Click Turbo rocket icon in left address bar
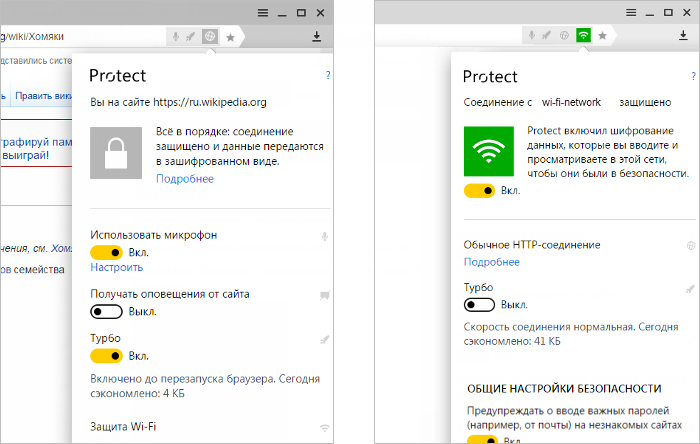The width and height of the screenshot is (700, 444). [x=191, y=37]
